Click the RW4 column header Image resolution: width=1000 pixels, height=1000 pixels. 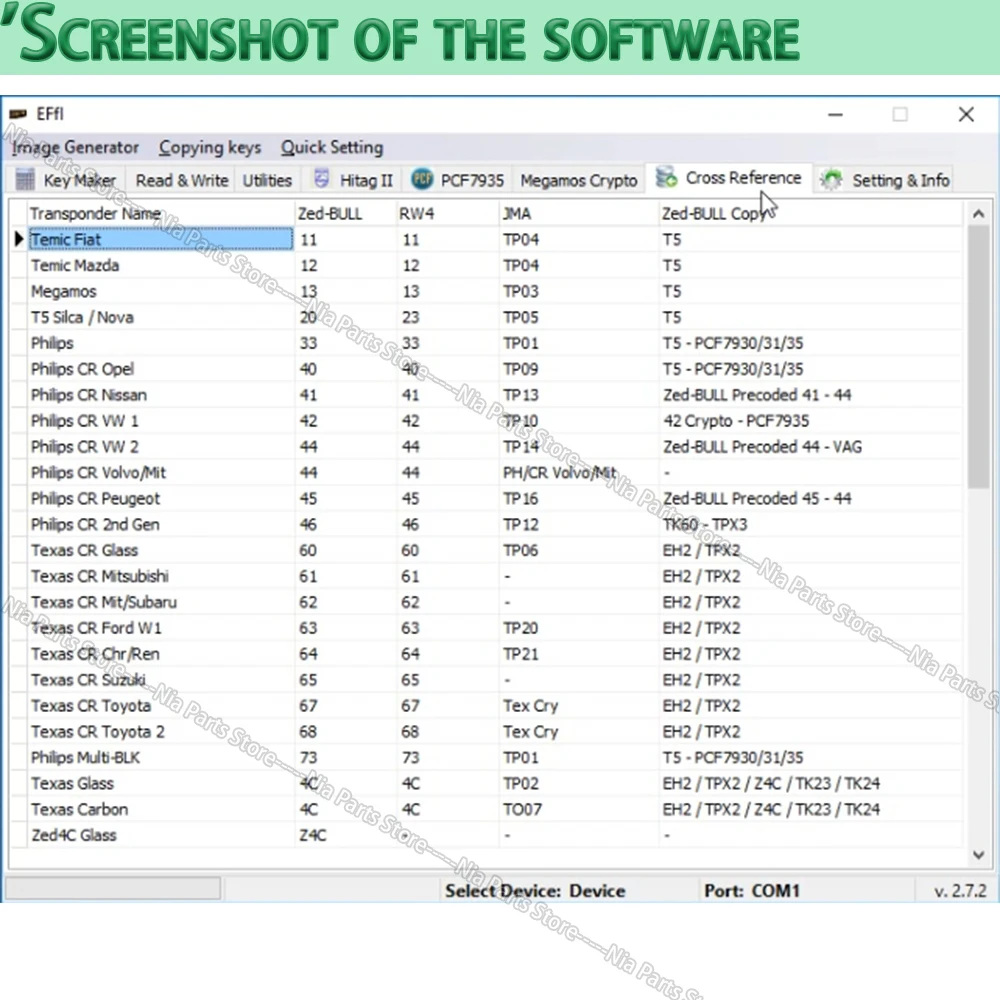click(447, 213)
